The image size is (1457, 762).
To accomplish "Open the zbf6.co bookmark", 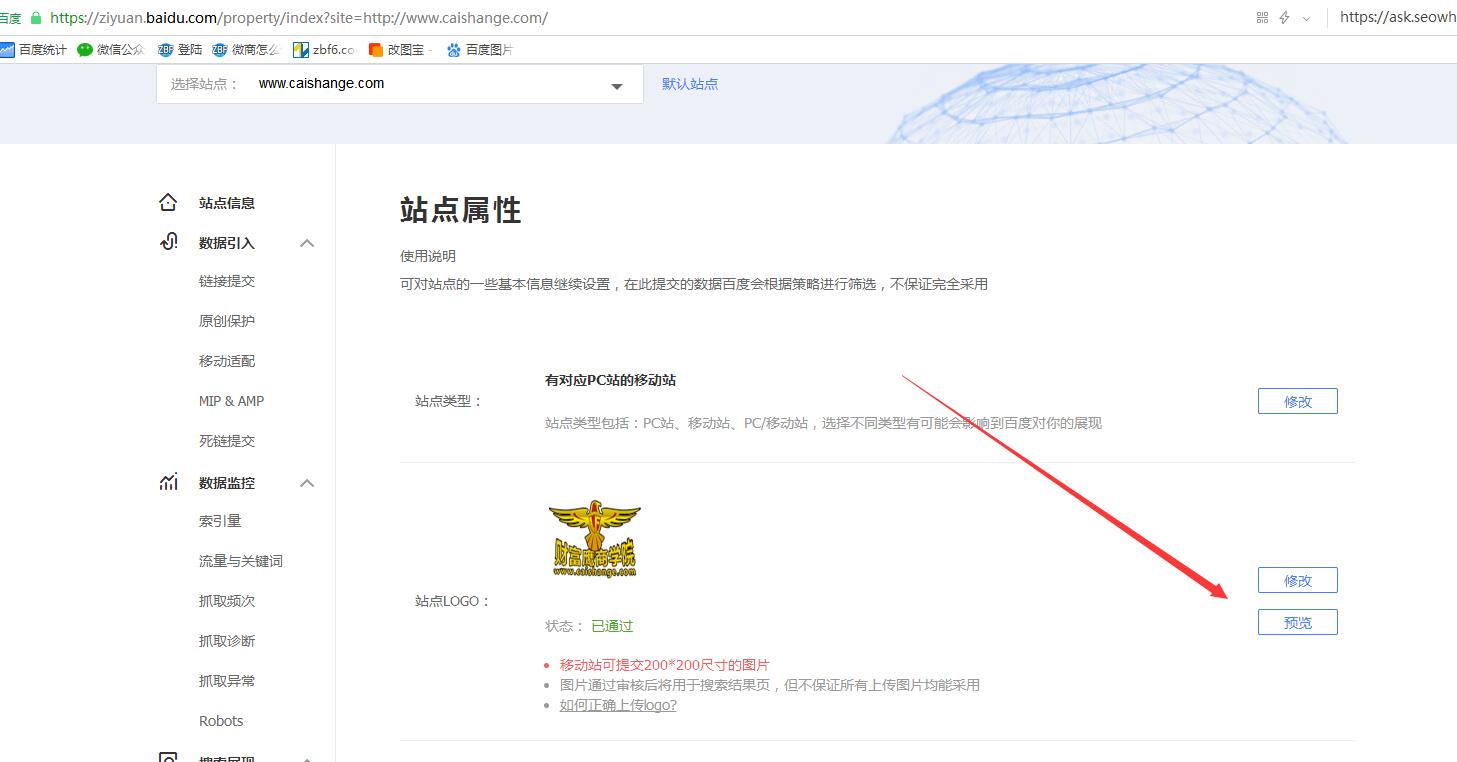I will pos(325,48).
